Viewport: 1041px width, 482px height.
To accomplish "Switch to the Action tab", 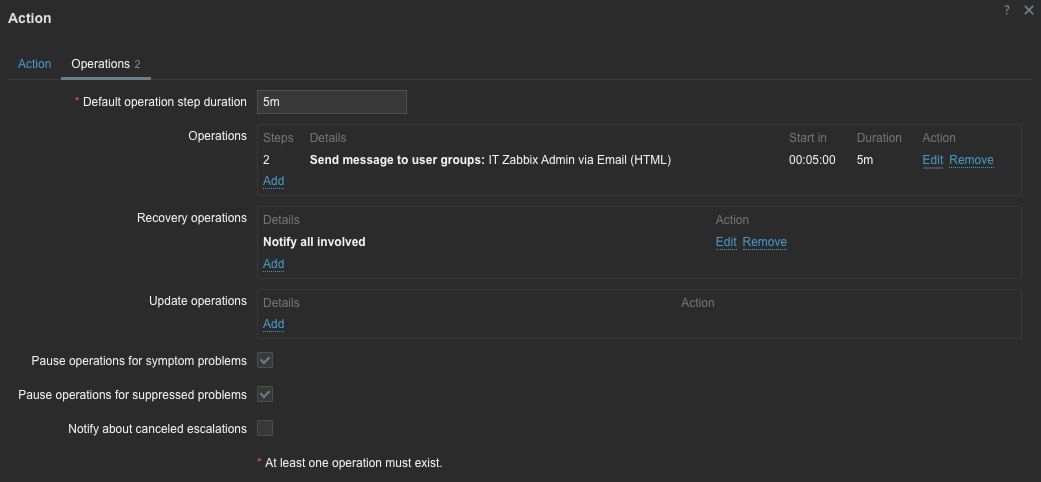I will (35, 64).
